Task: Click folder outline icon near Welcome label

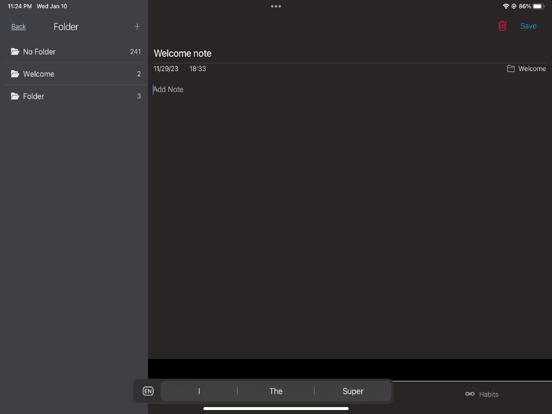Action: tap(510, 69)
